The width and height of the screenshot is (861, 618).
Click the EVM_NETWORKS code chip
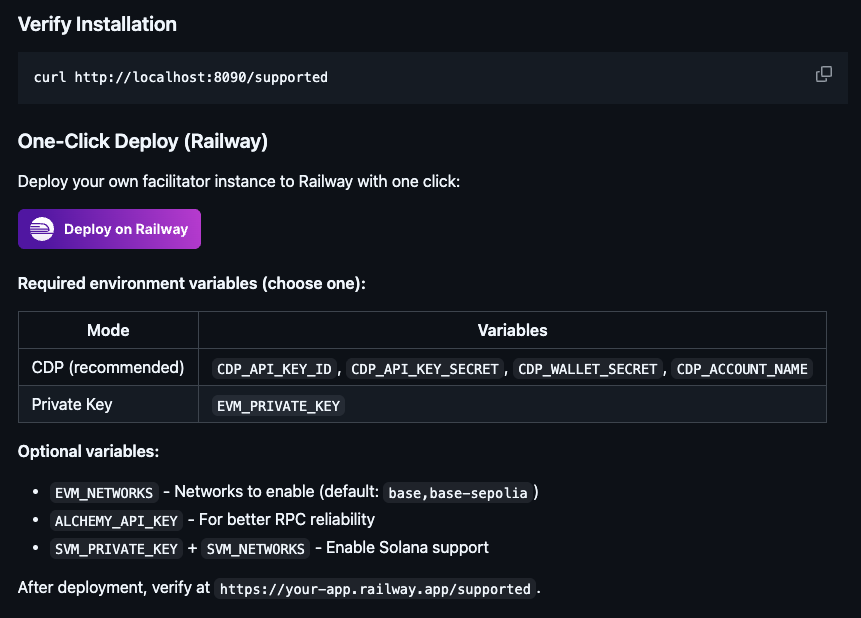[103, 492]
